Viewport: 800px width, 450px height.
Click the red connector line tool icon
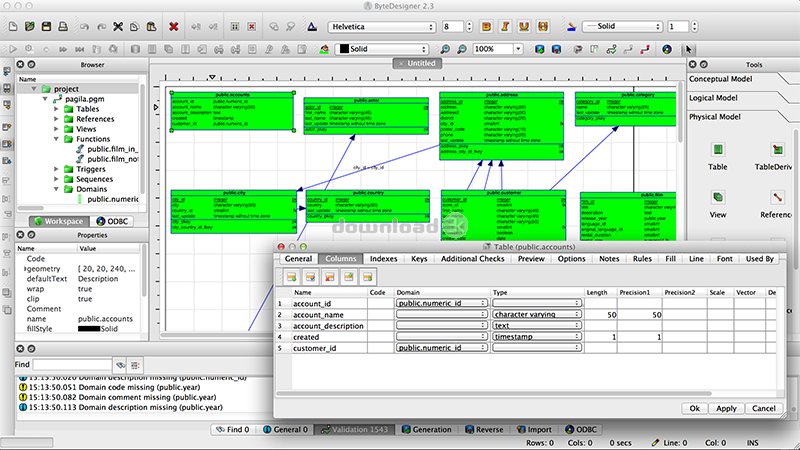tap(645, 49)
